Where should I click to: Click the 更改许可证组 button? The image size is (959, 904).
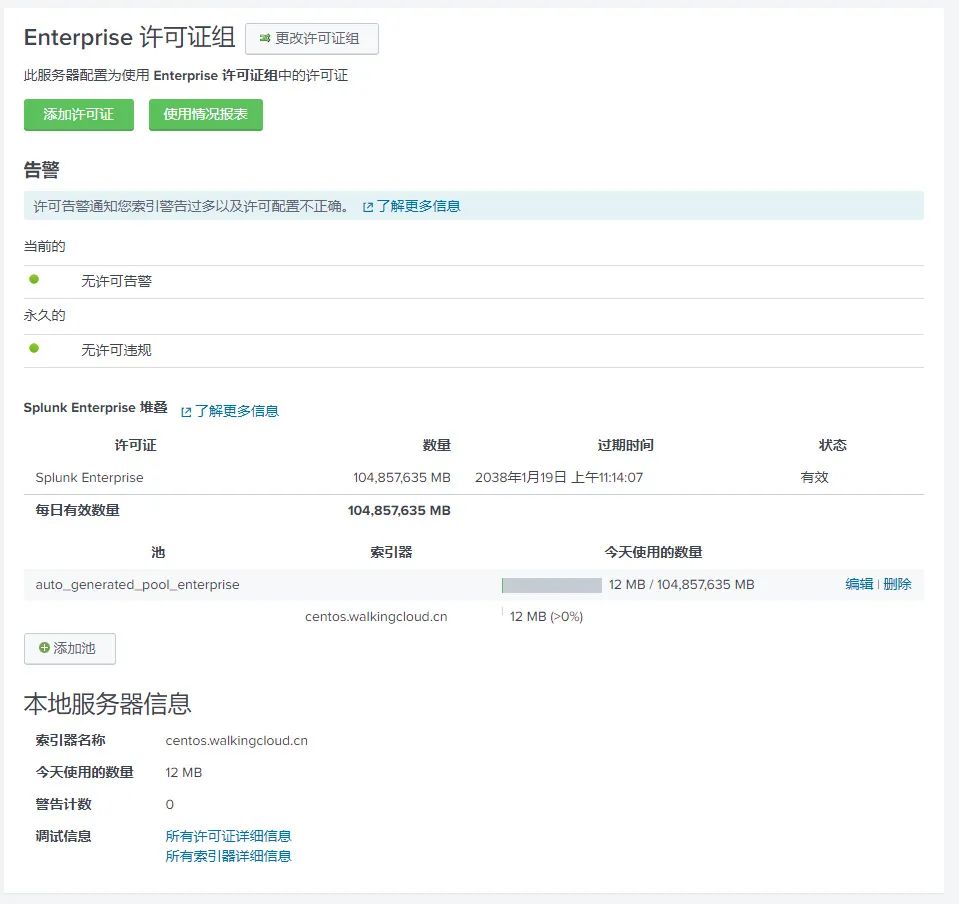(x=311, y=39)
